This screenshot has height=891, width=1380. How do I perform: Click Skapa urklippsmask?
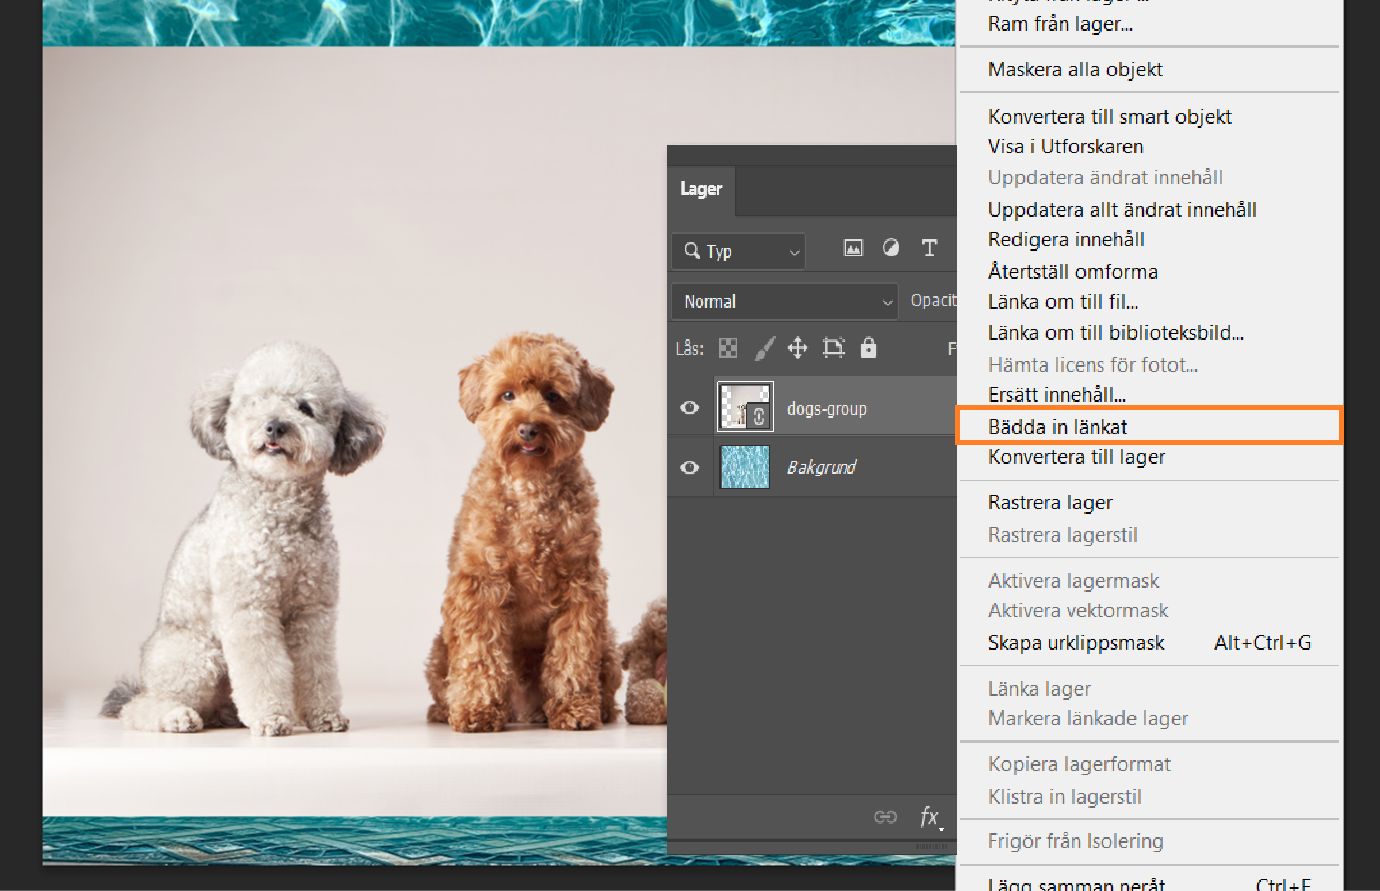[x=1075, y=643]
